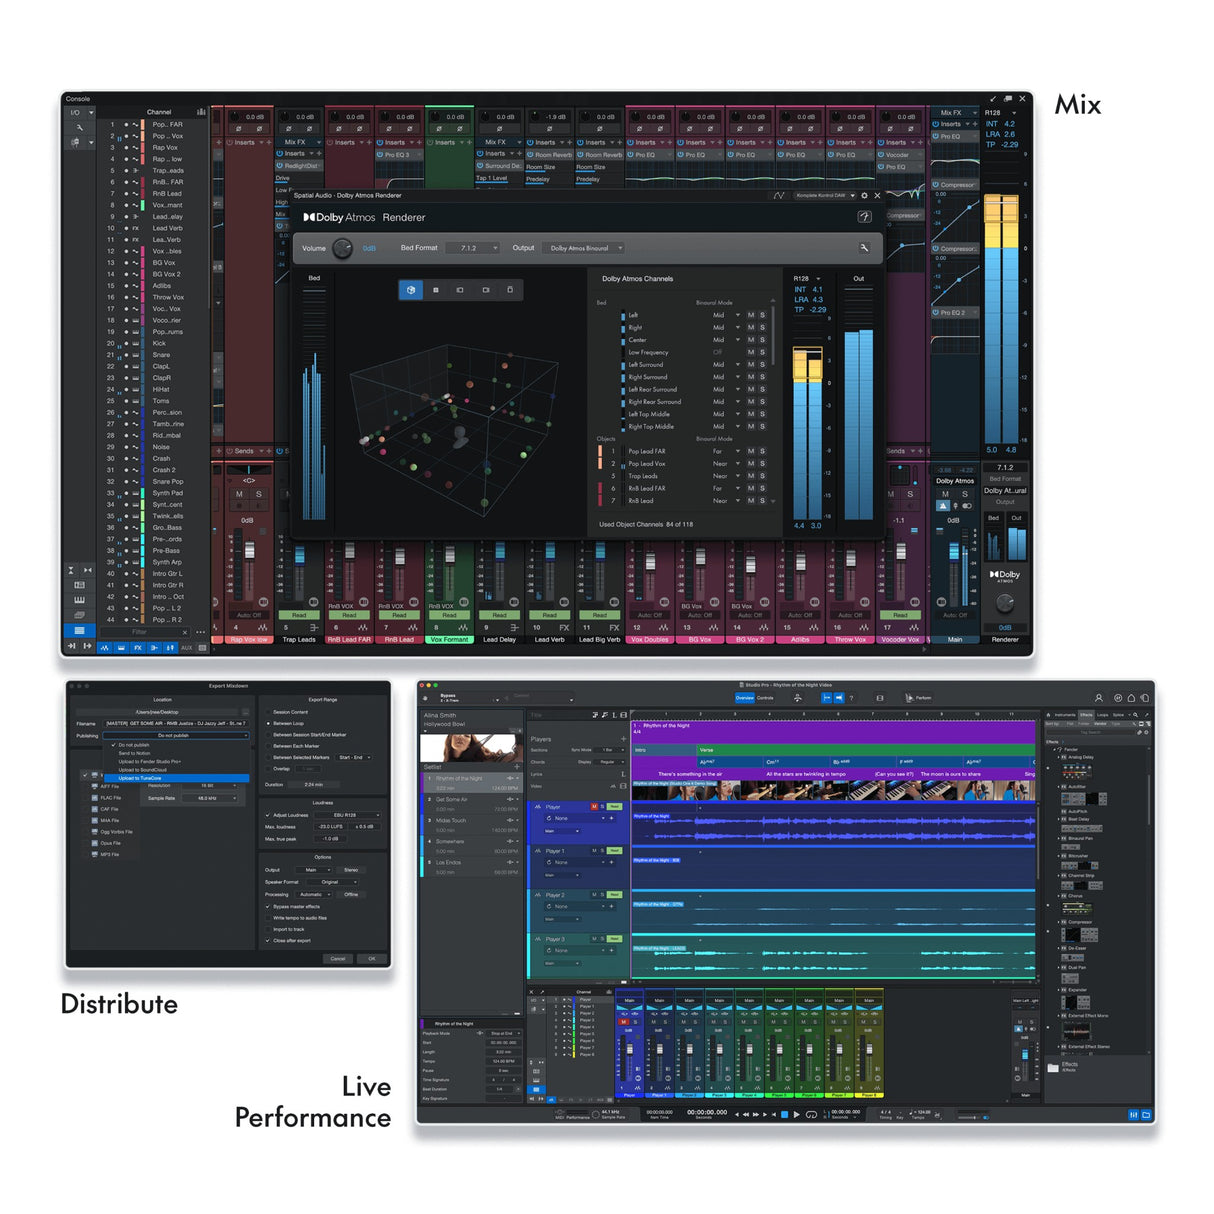The width and height of the screenshot is (1214, 1214).
Task: Open the Atmos Renderer settings wrench icon
Action: pyautogui.click(x=863, y=248)
